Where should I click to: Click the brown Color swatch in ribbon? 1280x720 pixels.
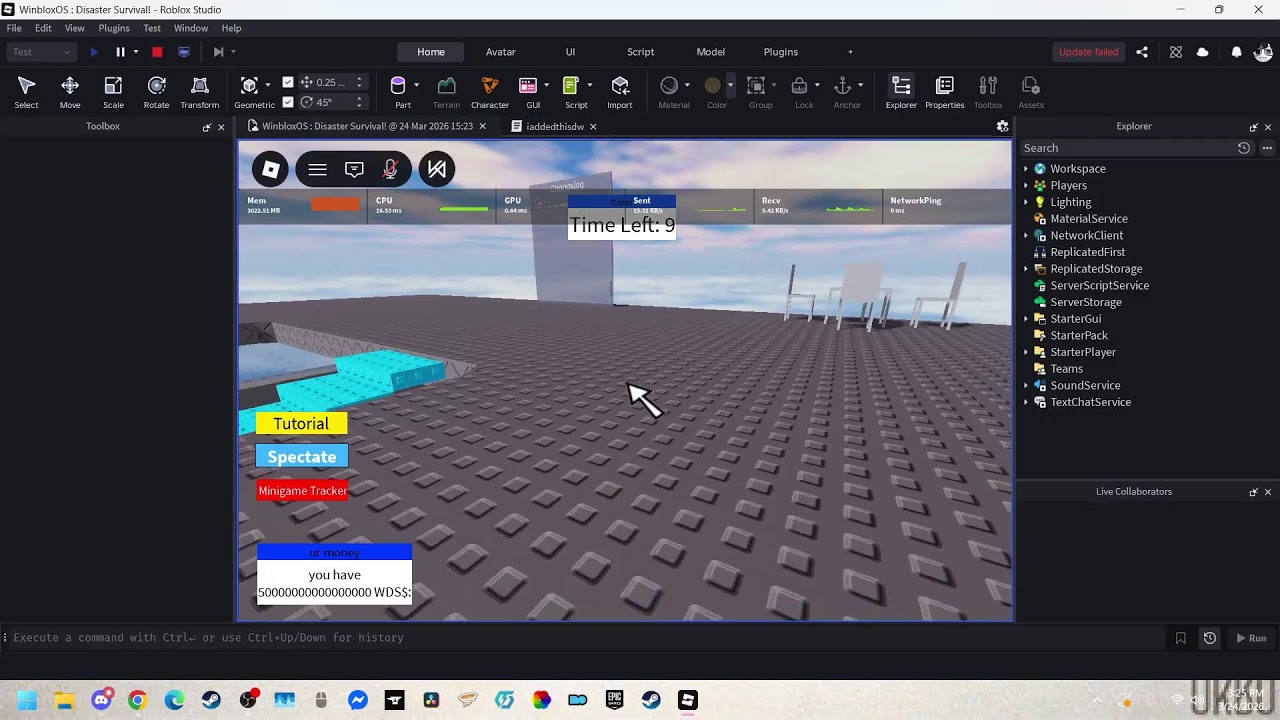coord(712,86)
